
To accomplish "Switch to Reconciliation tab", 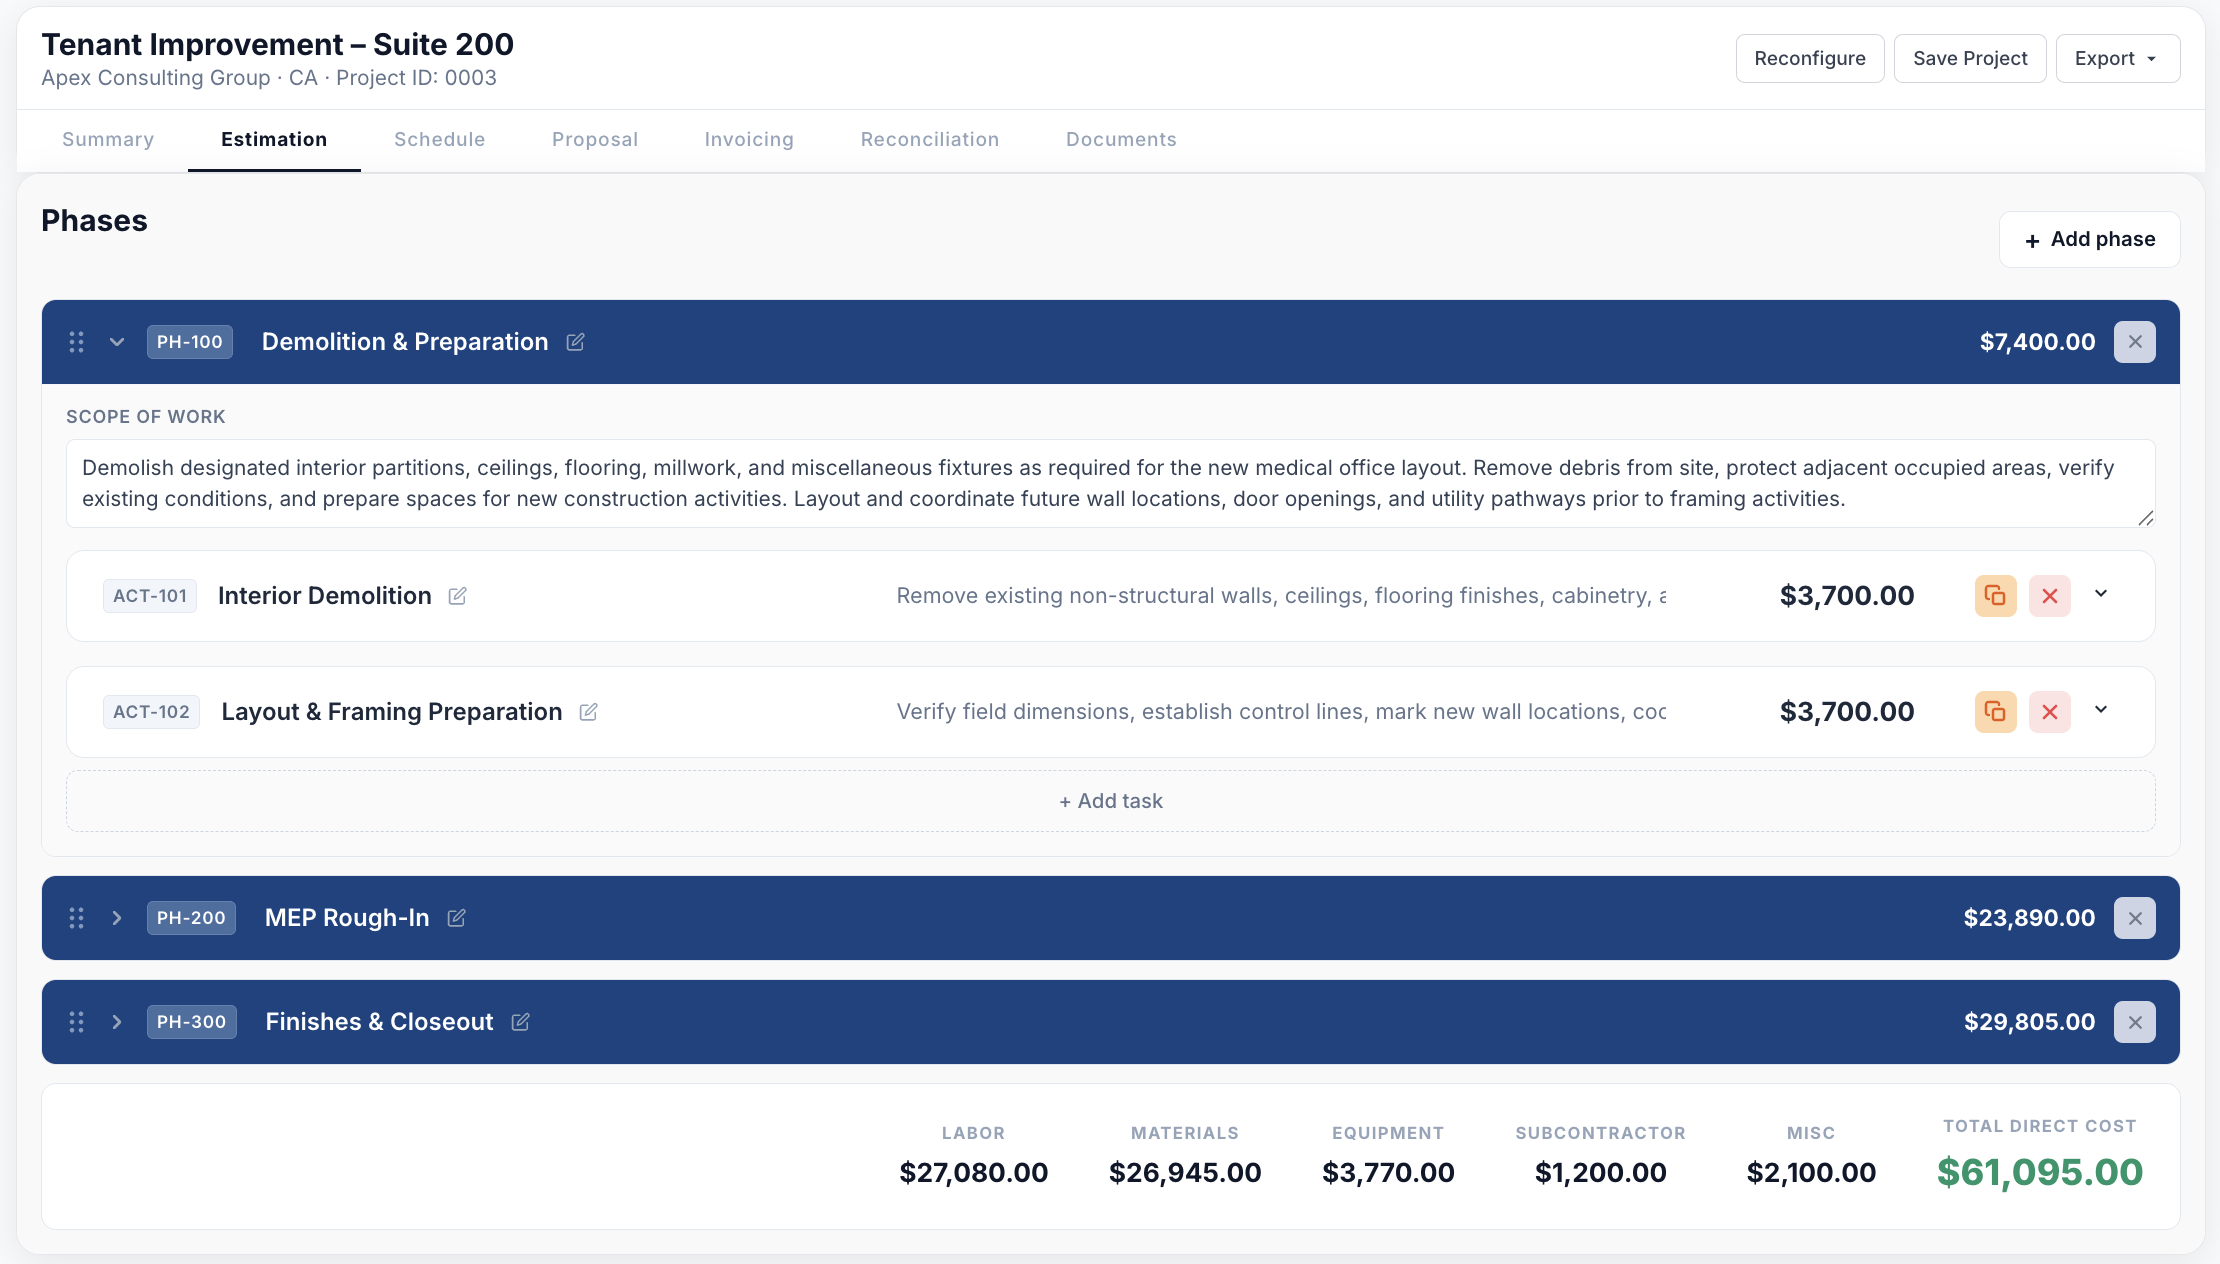I will pos(930,140).
